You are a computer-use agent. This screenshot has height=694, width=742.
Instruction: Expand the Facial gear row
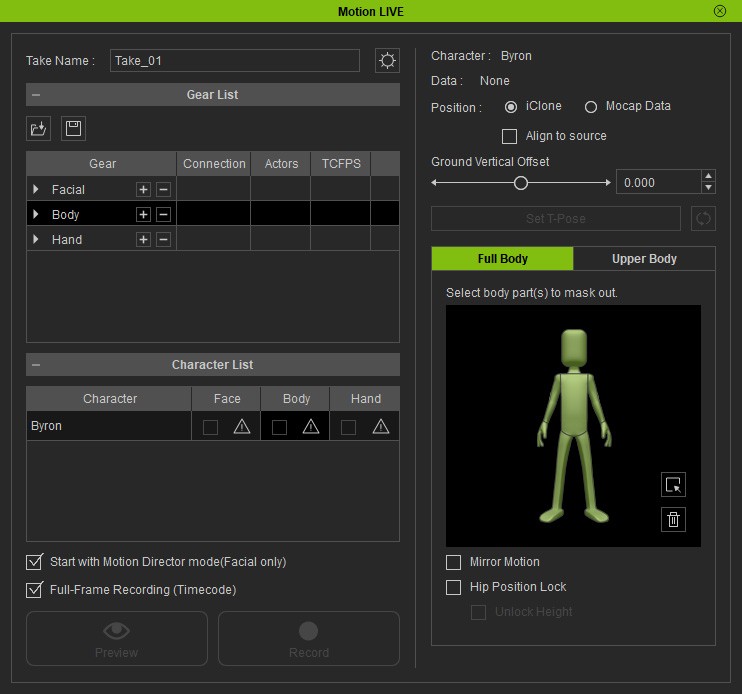(x=36, y=190)
